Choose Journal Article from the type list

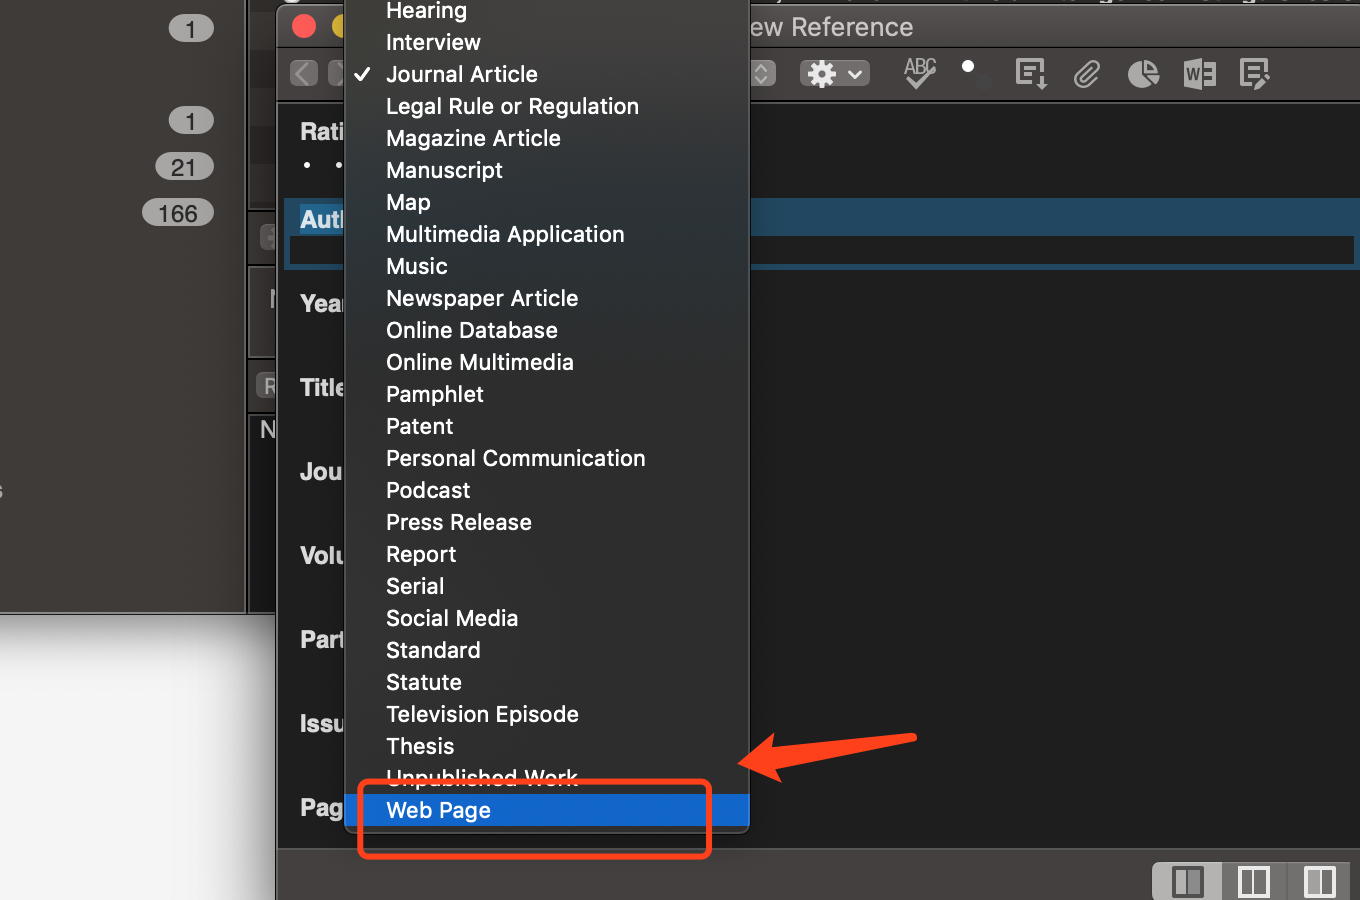click(461, 74)
